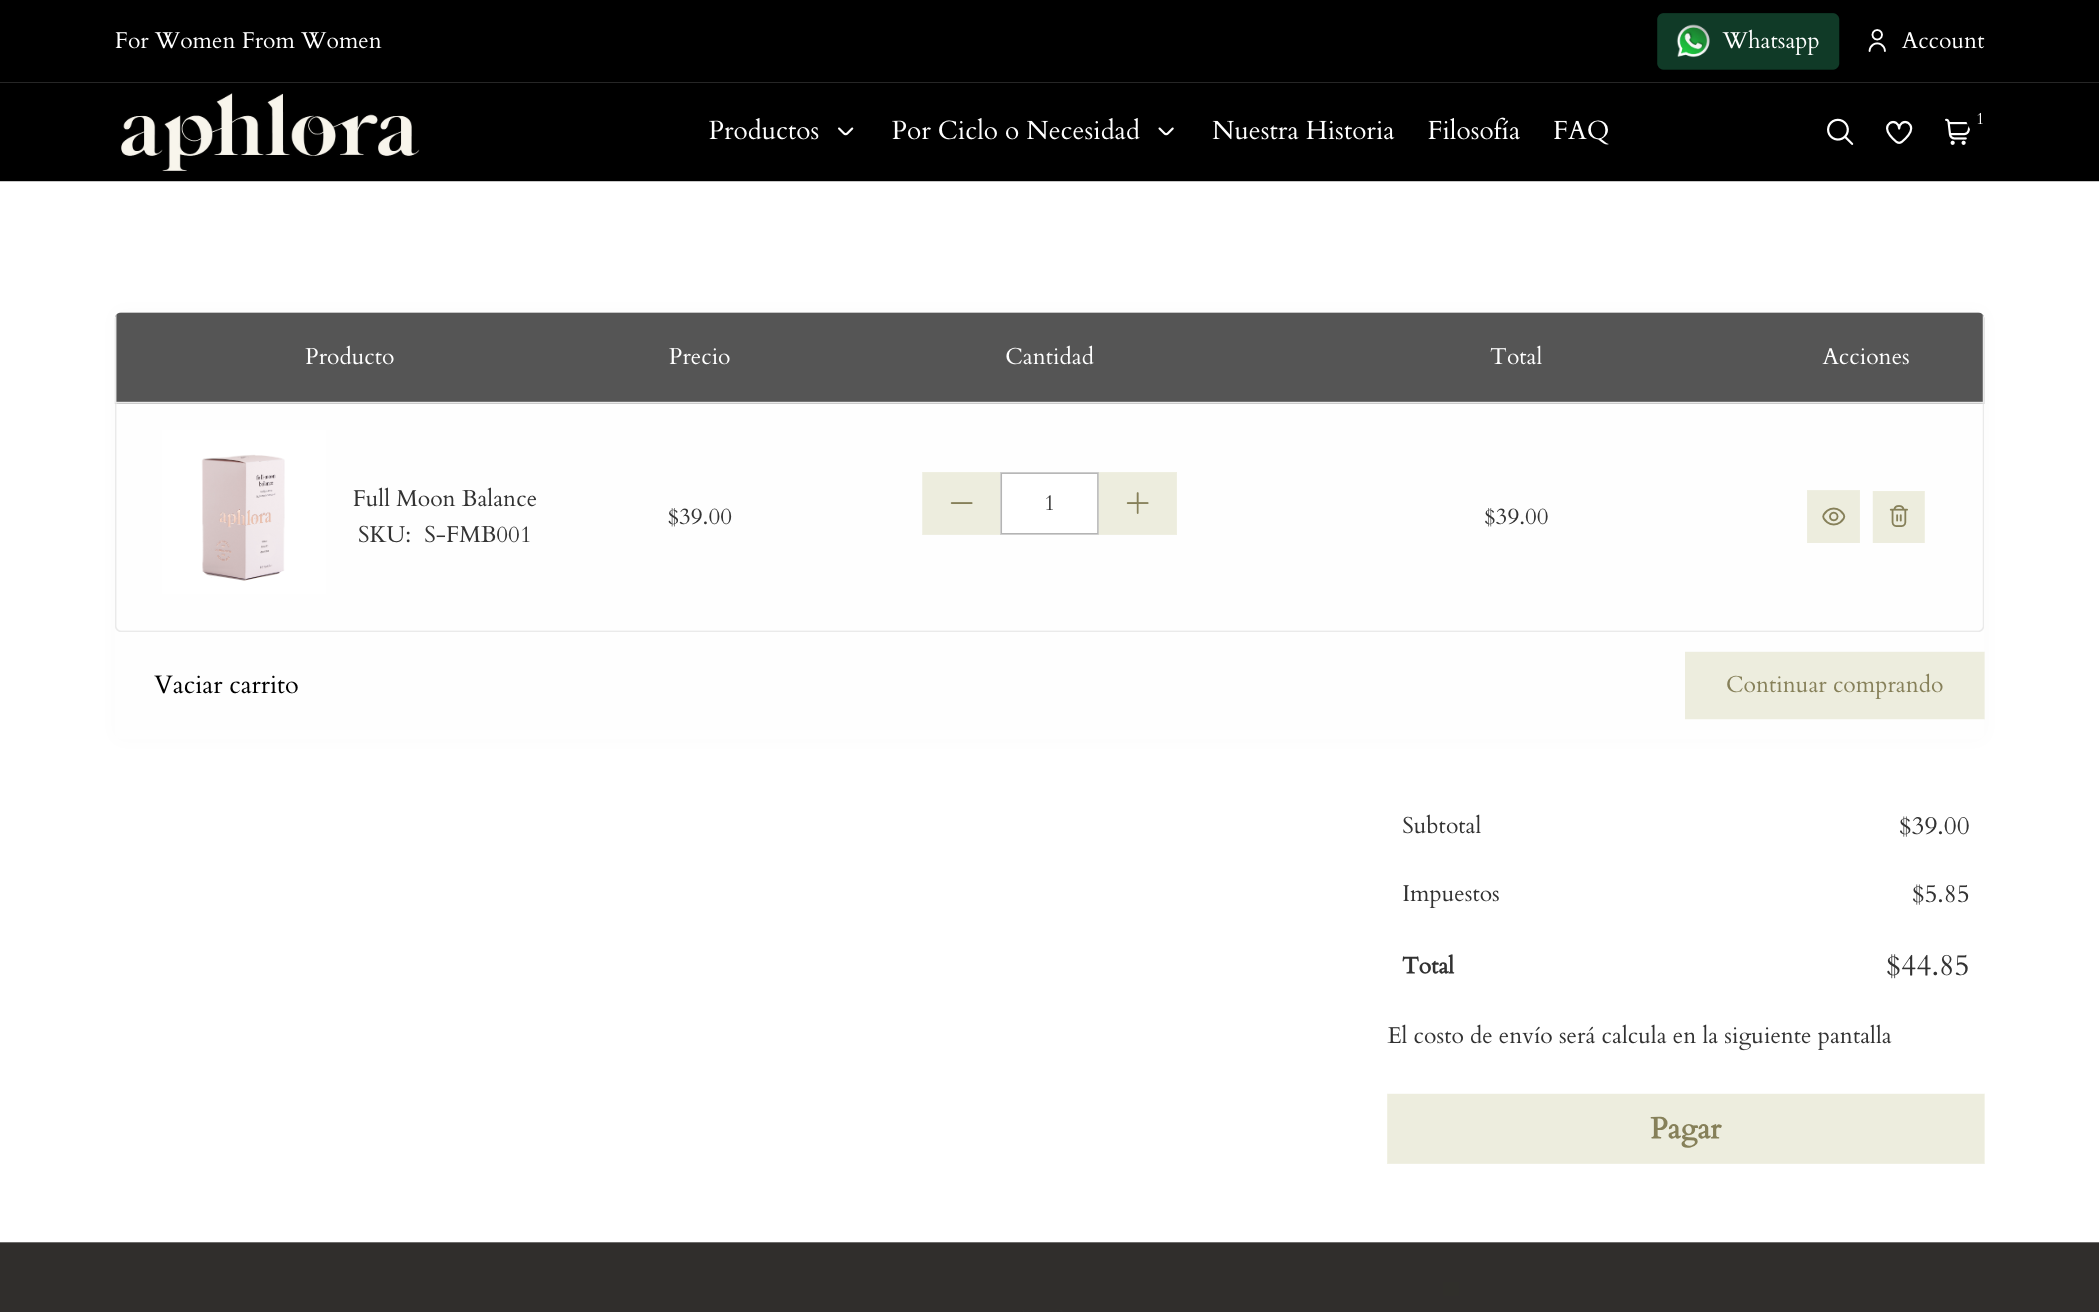This screenshot has height=1312, width=2099.
Task: Decrease quantity with the minus button
Action: (961, 503)
